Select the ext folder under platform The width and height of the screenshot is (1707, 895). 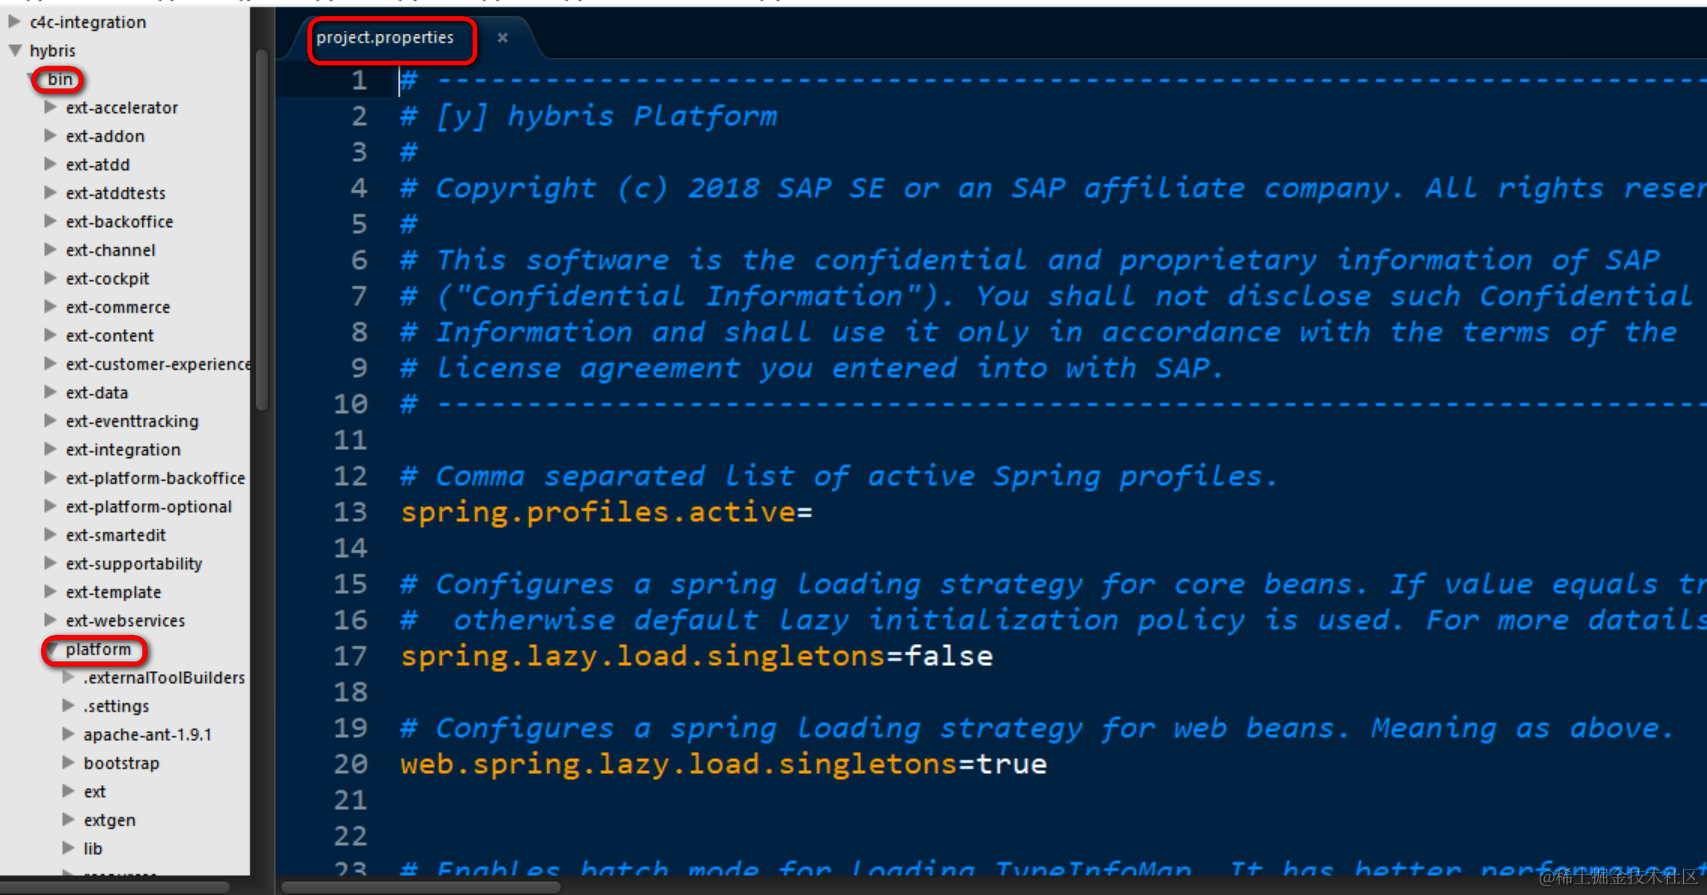pyautogui.click(x=94, y=791)
